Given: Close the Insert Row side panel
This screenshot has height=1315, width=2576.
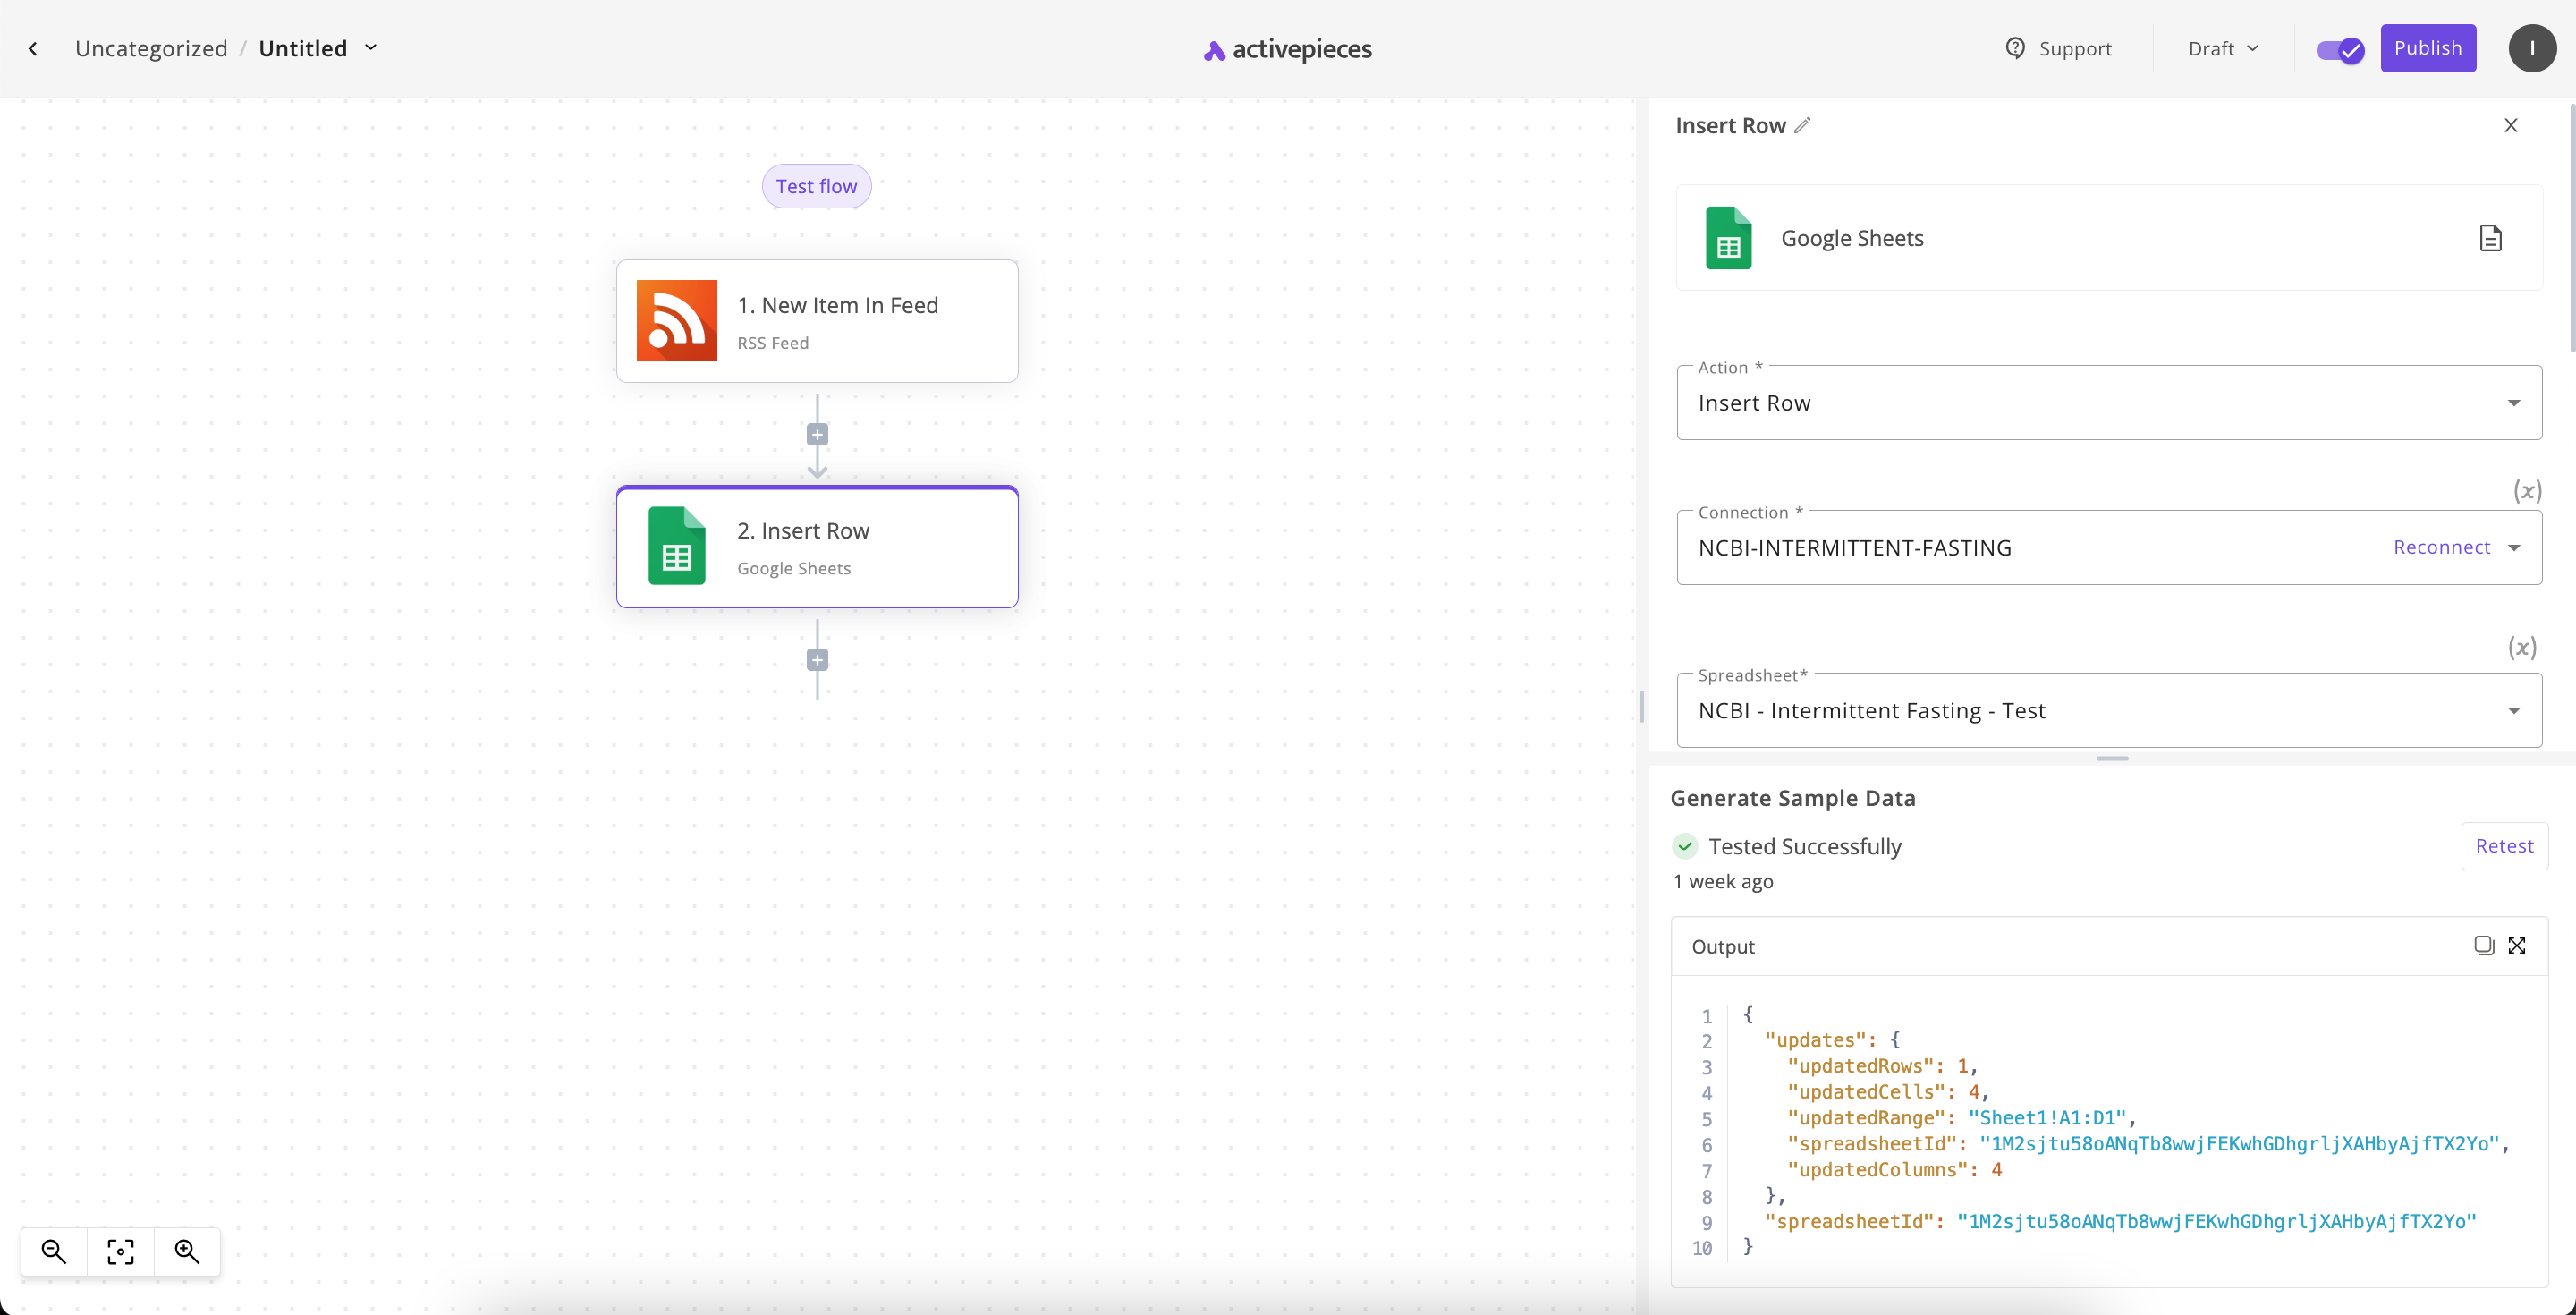Looking at the screenshot, I should click(x=2510, y=125).
